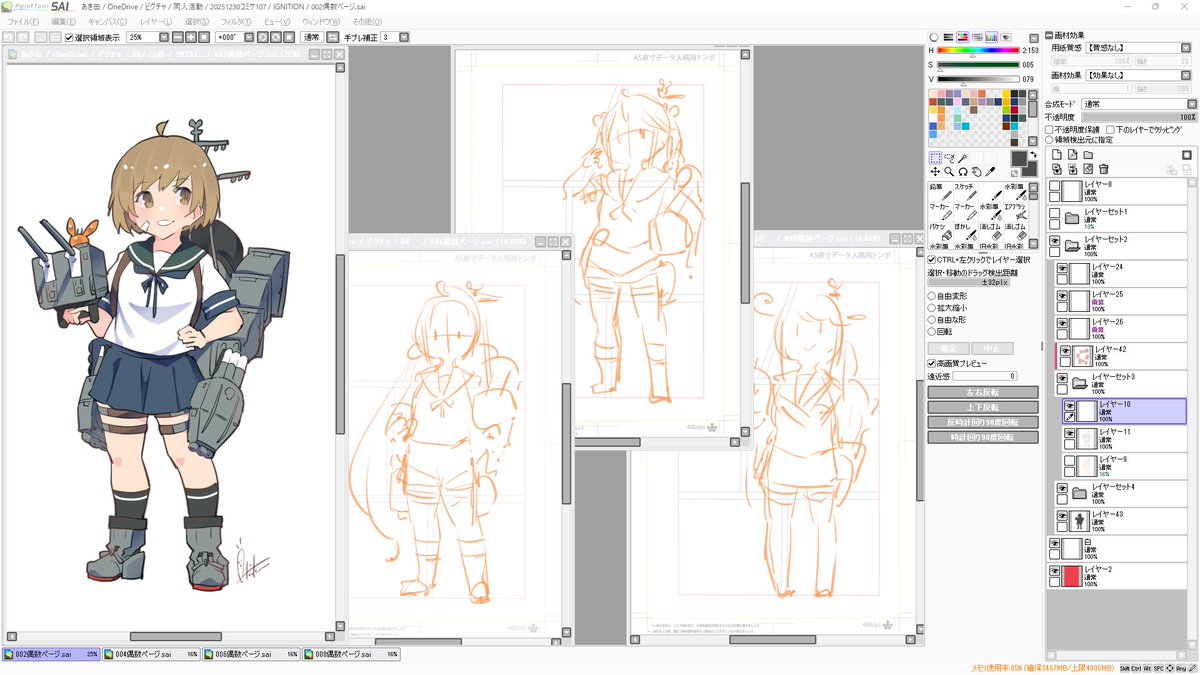Toggle the swatches panel icon
This screenshot has width=1200, height=675.
(x=991, y=37)
